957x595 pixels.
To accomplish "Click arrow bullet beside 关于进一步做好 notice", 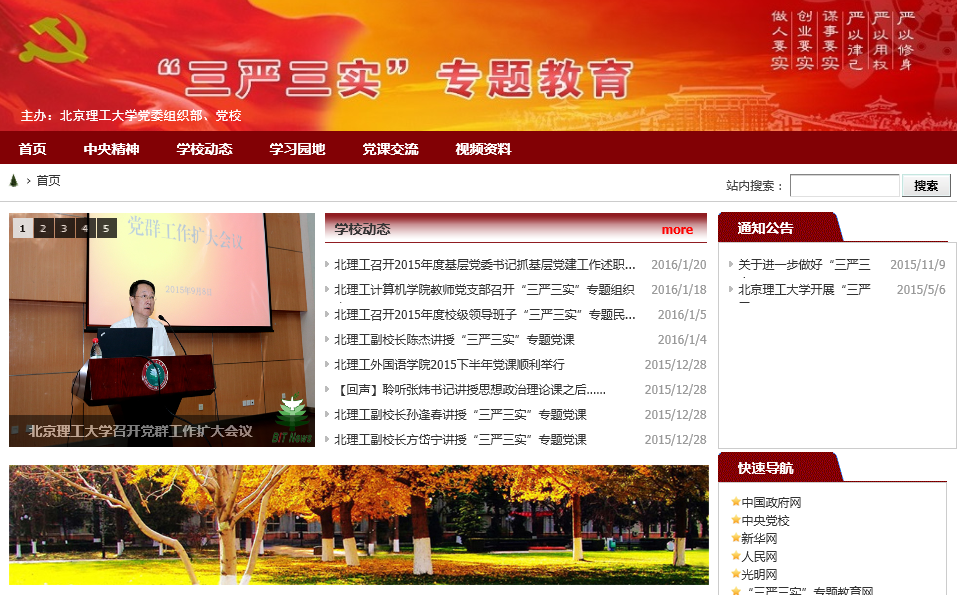I will point(731,265).
